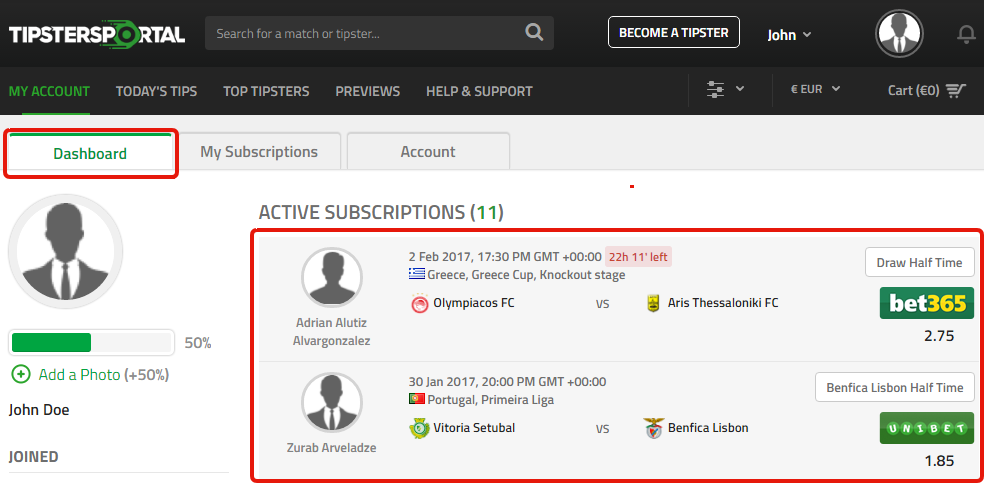Open Help & Support
This screenshot has width=984, height=483.
click(x=479, y=92)
